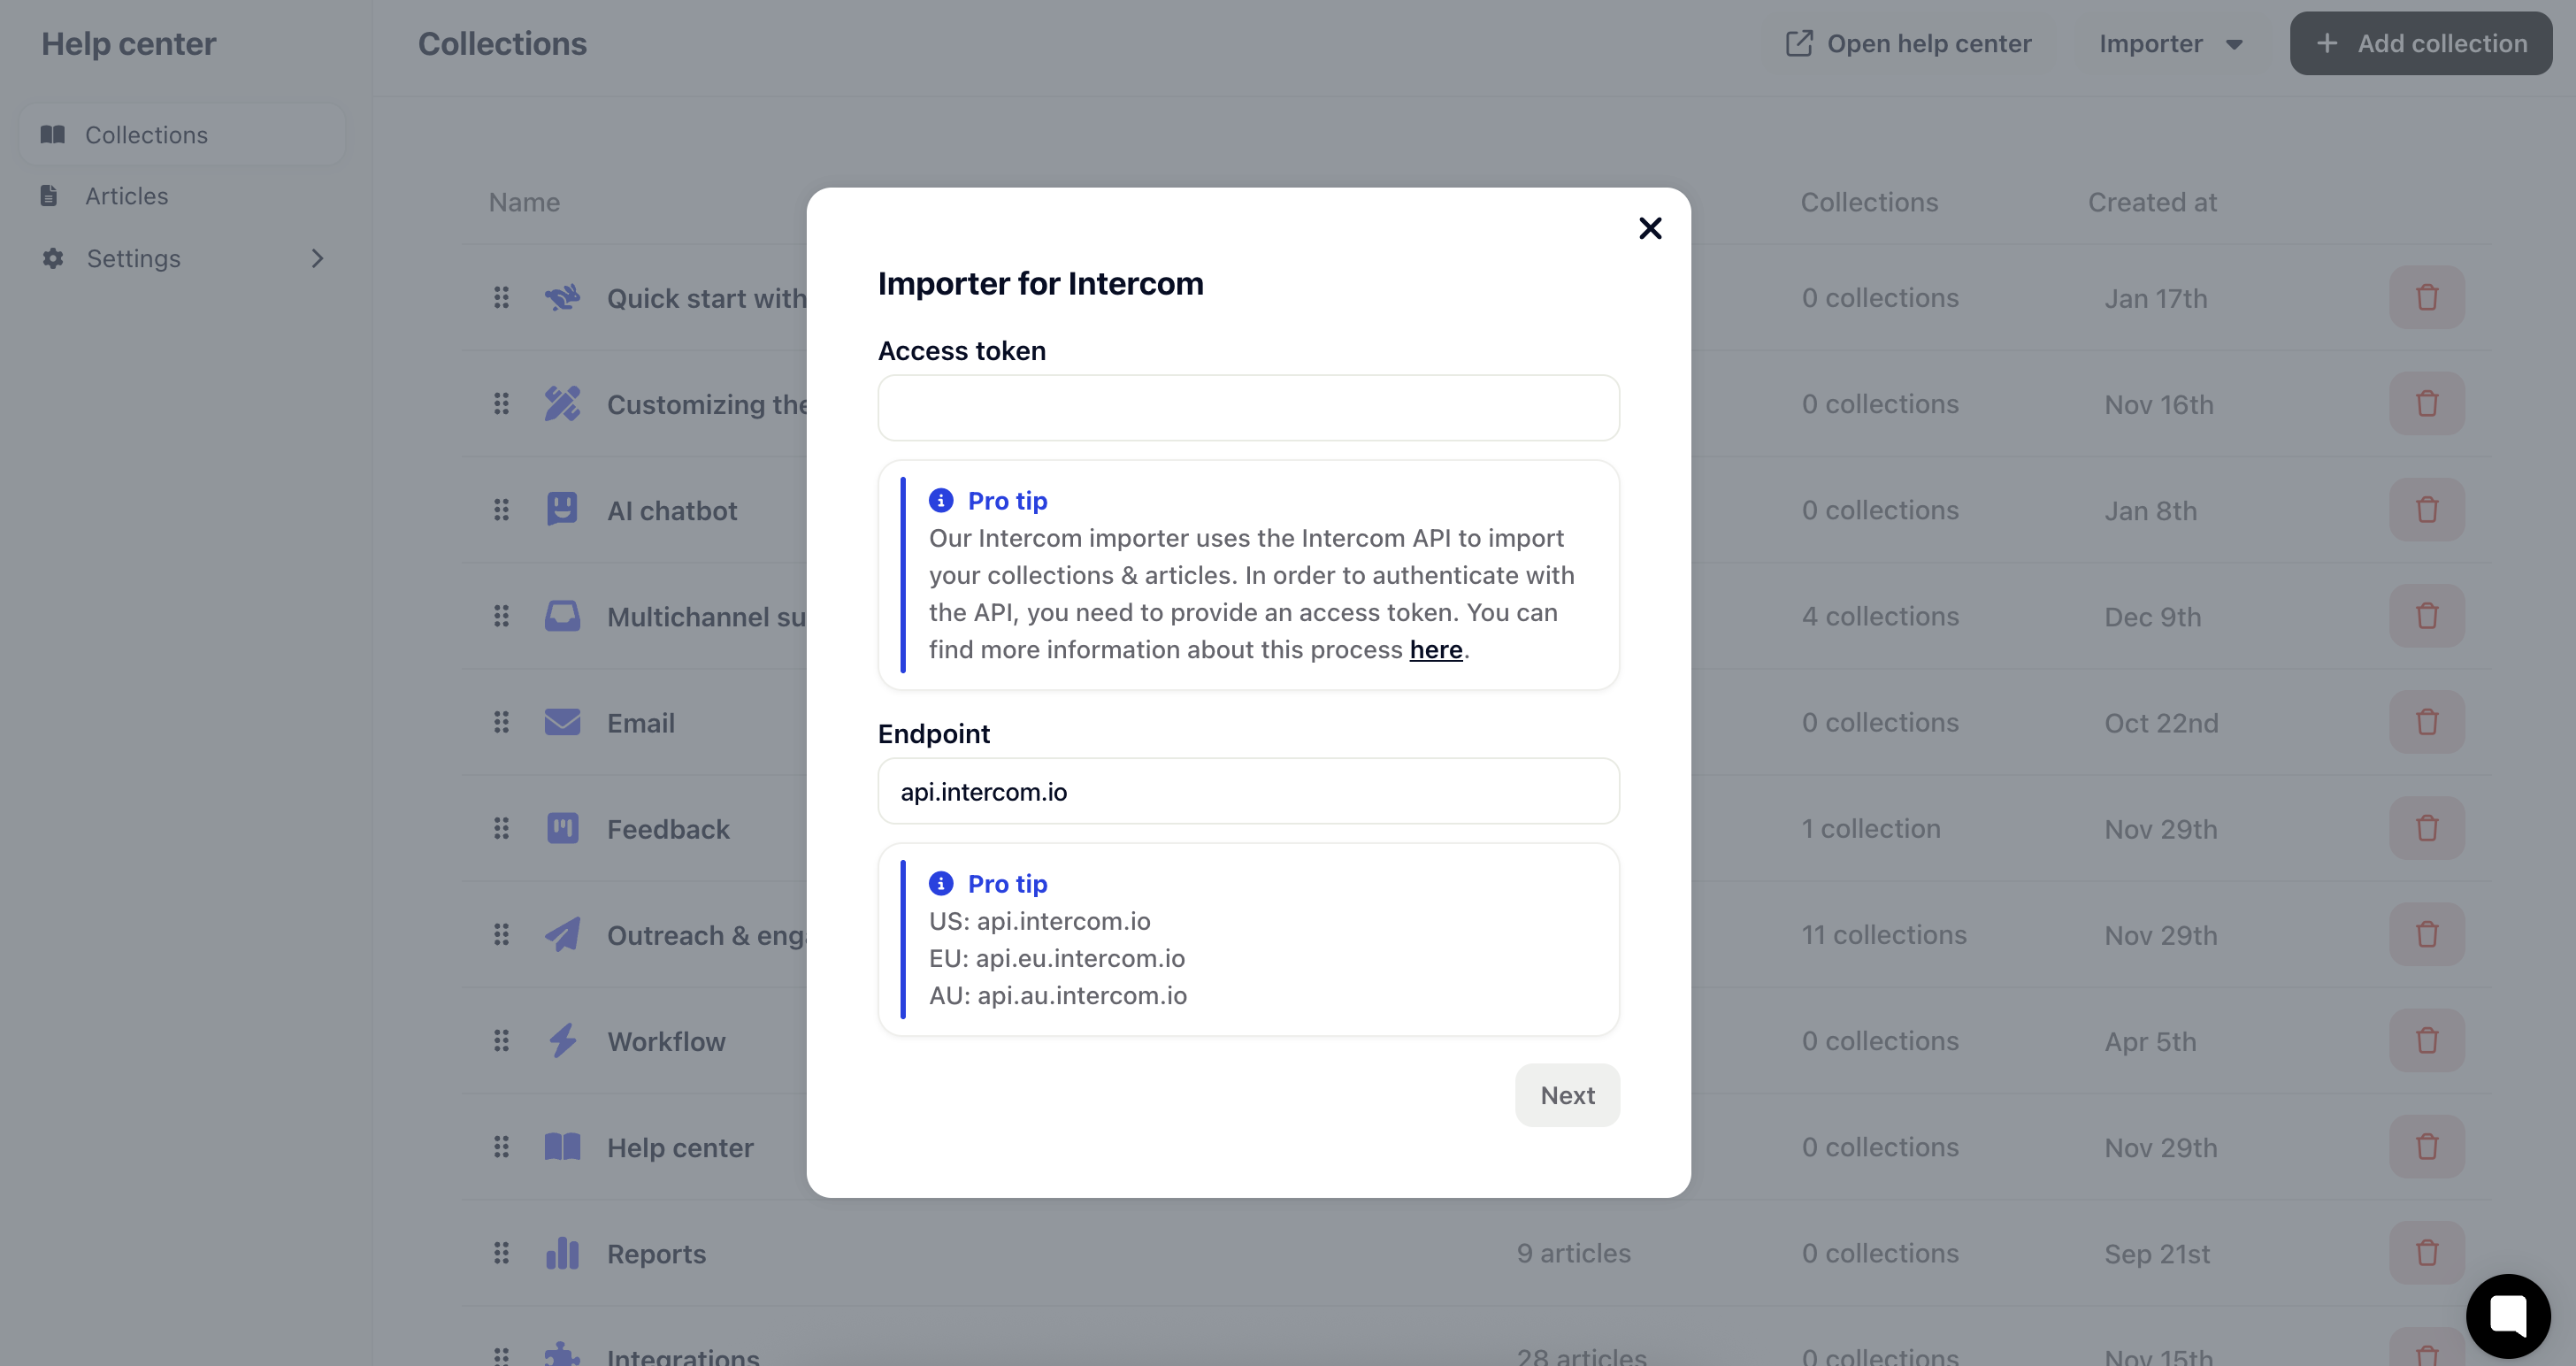Open the AI chatbot collection

(672, 510)
